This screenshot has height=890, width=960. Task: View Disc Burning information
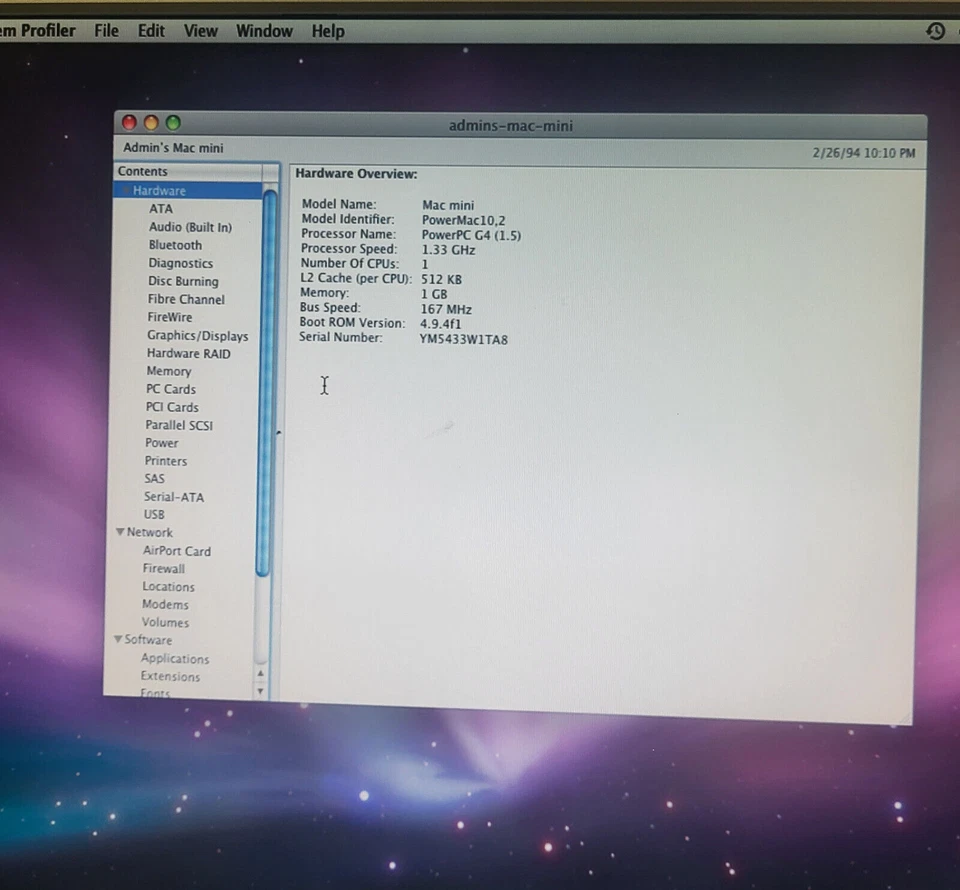183,281
